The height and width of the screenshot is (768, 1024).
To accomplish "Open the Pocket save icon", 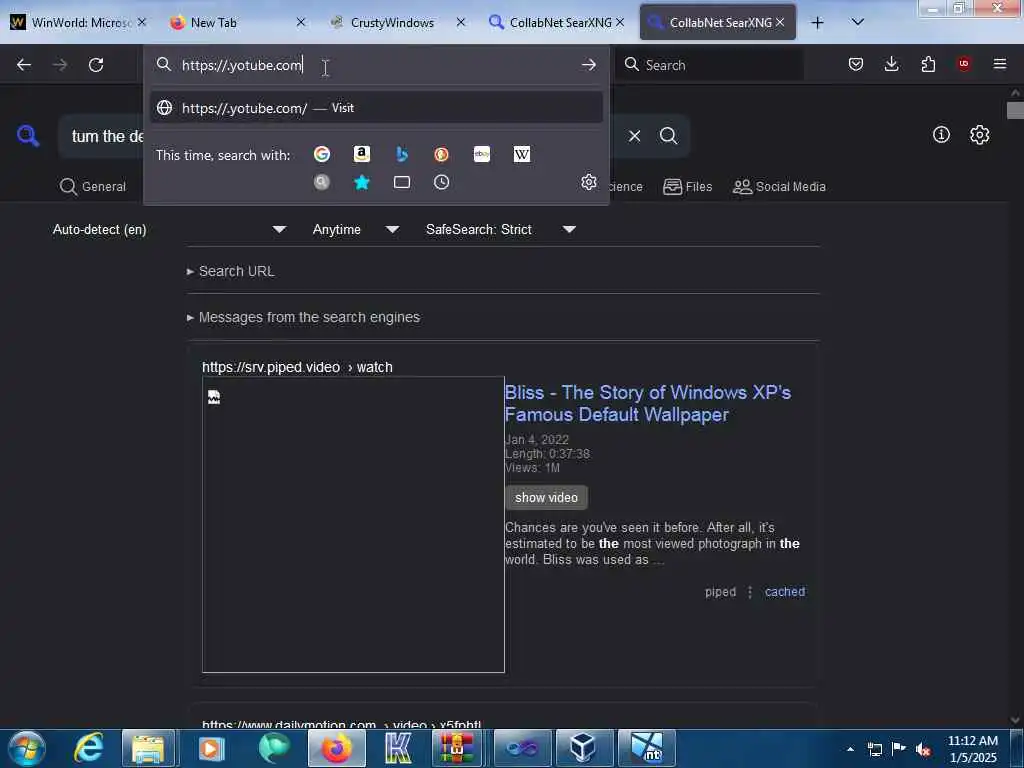I will click(x=856, y=64).
